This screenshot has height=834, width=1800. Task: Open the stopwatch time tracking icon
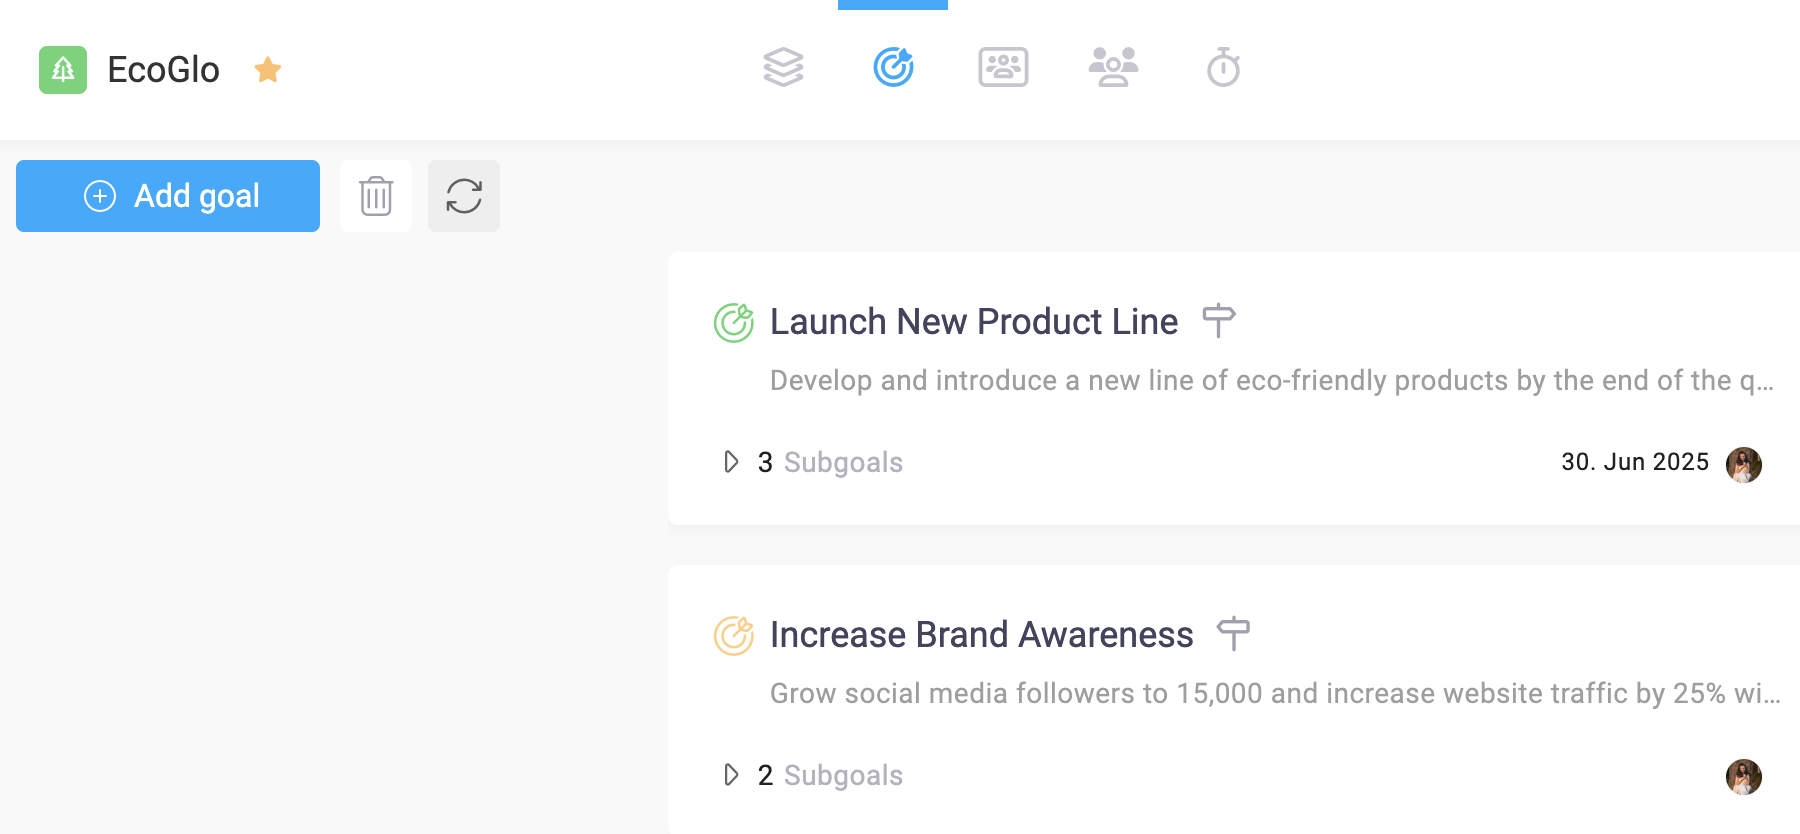1223,68
